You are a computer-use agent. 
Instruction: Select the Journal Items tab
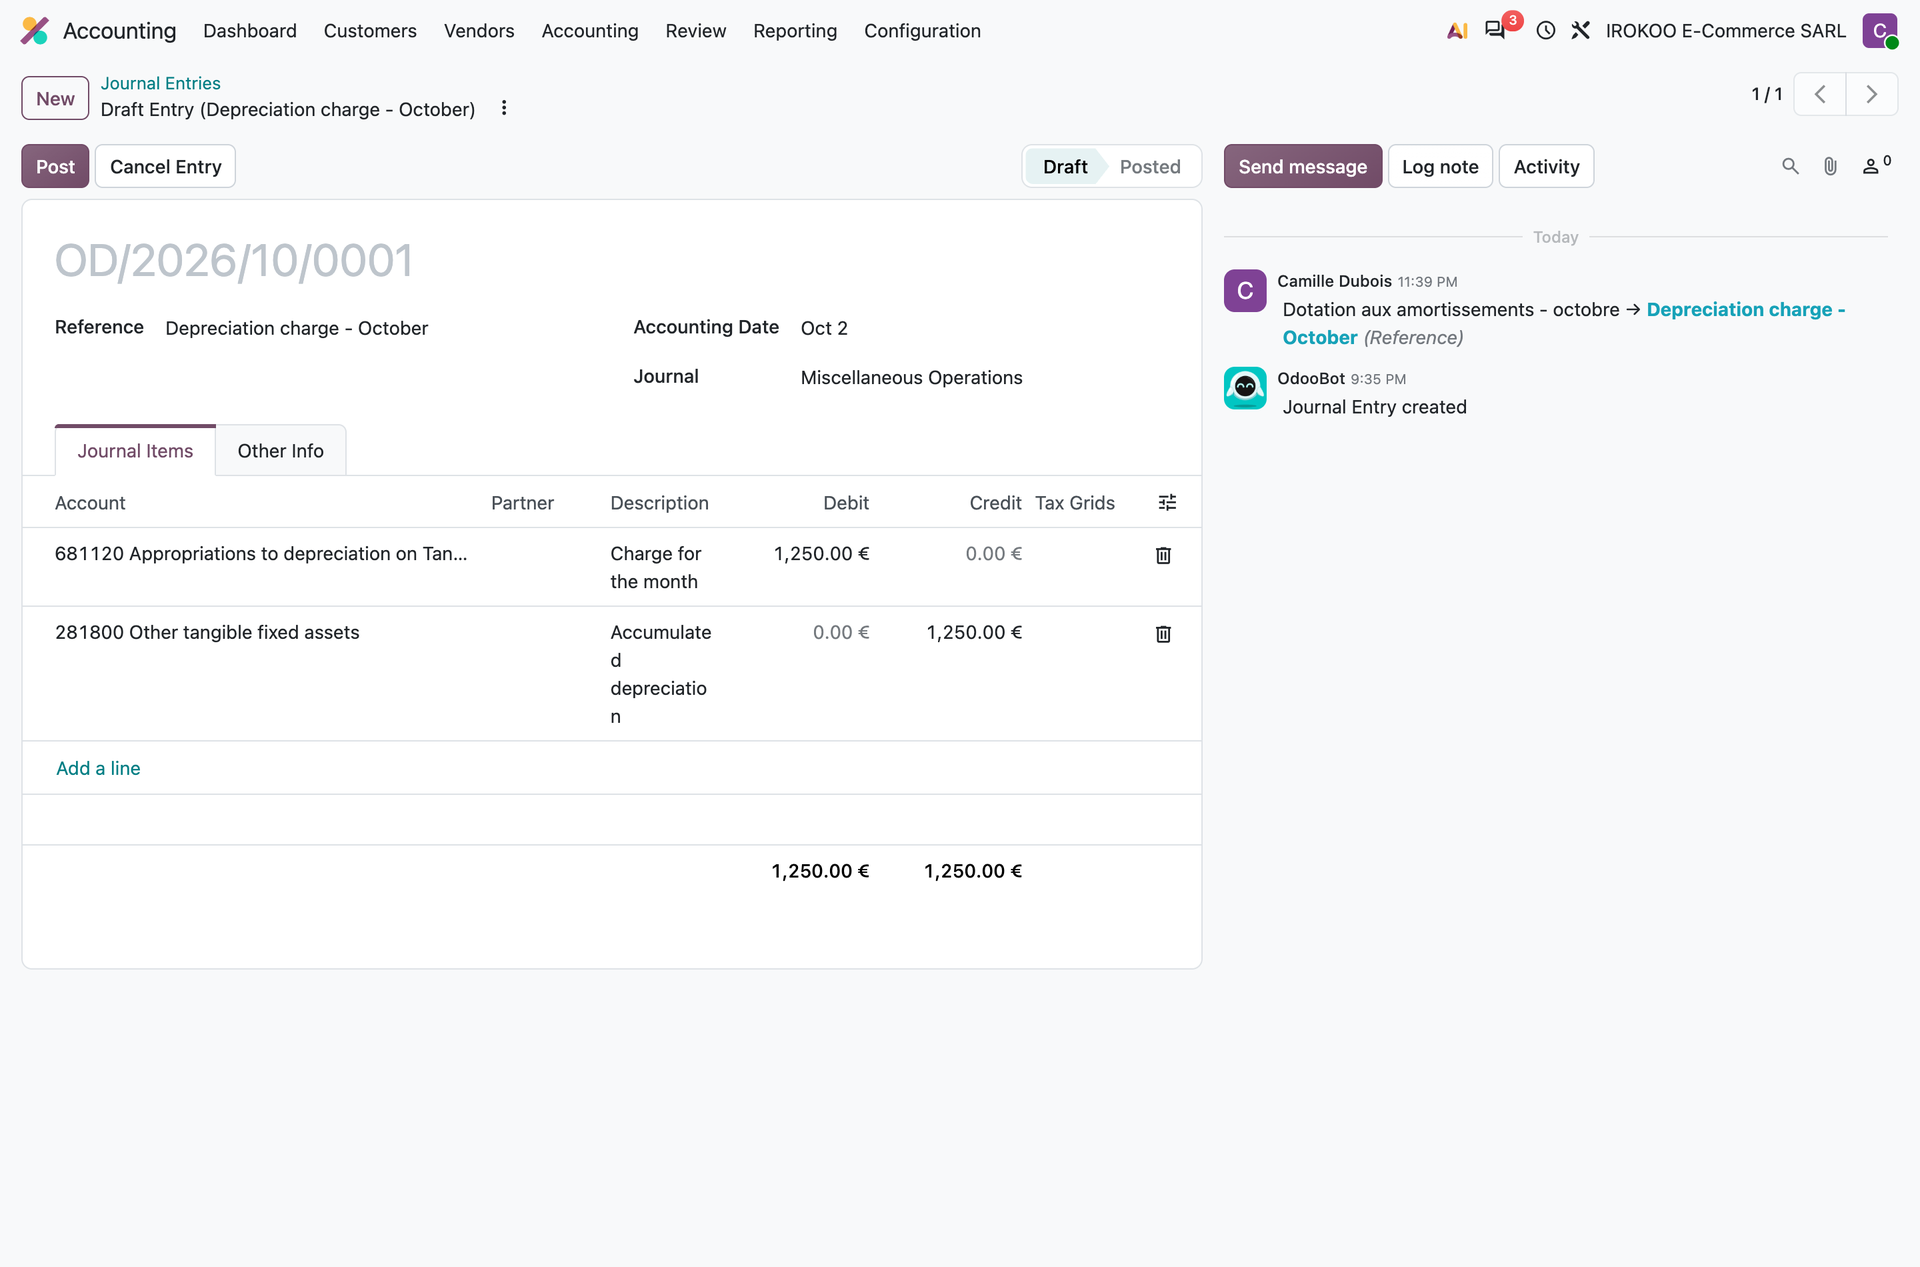(135, 451)
